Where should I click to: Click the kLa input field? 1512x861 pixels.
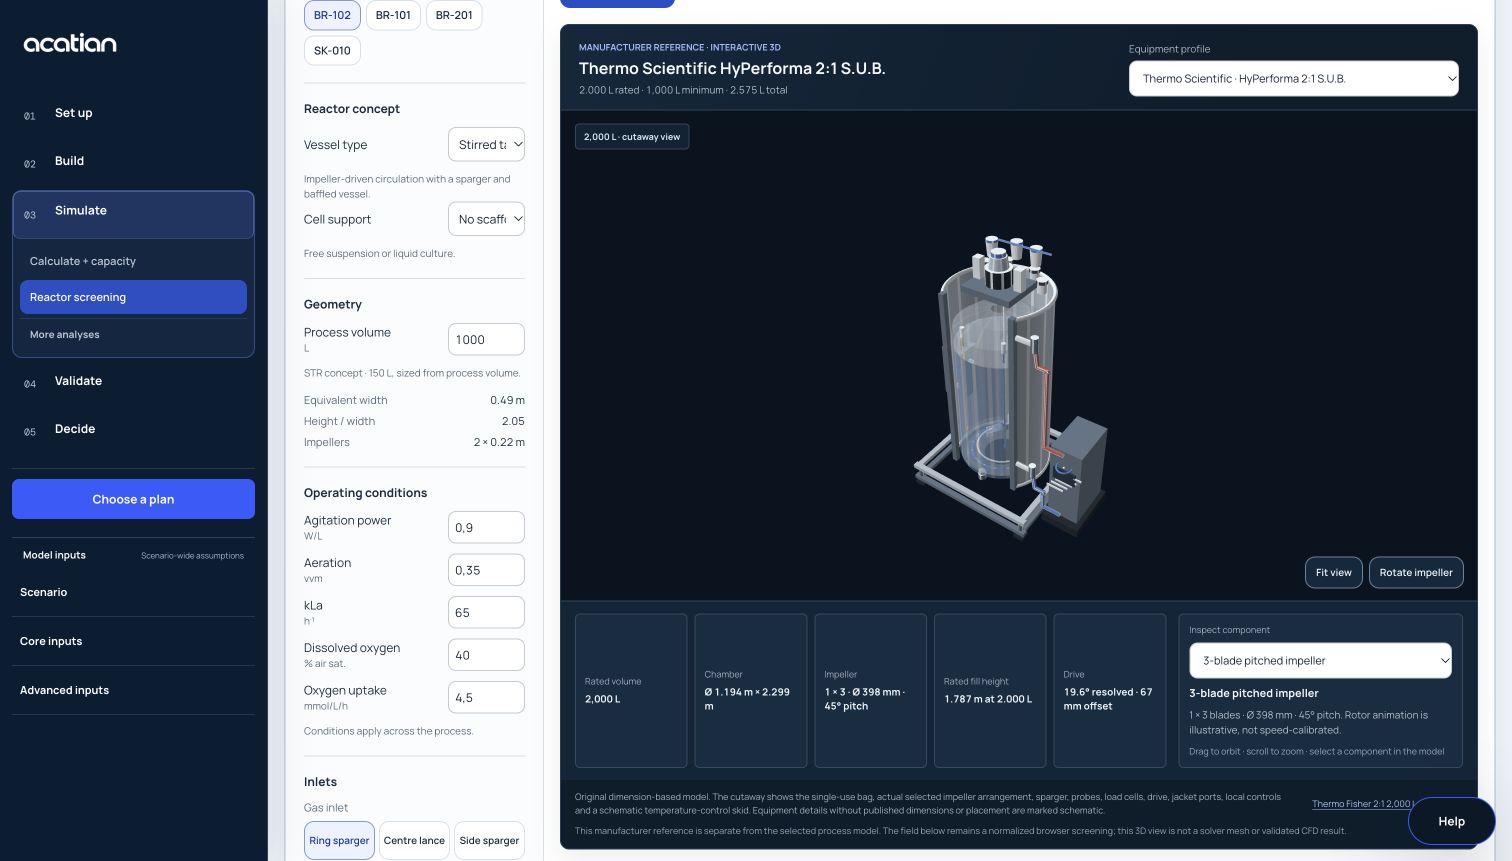(x=486, y=612)
